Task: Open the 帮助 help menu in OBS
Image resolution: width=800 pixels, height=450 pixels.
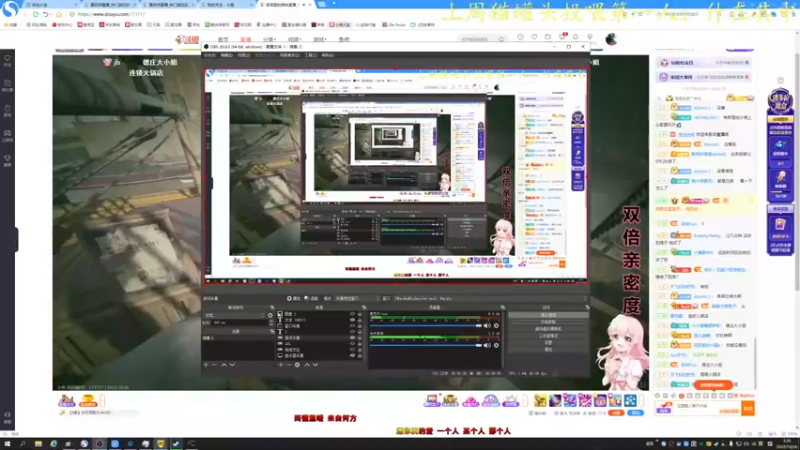Action: tap(328, 55)
